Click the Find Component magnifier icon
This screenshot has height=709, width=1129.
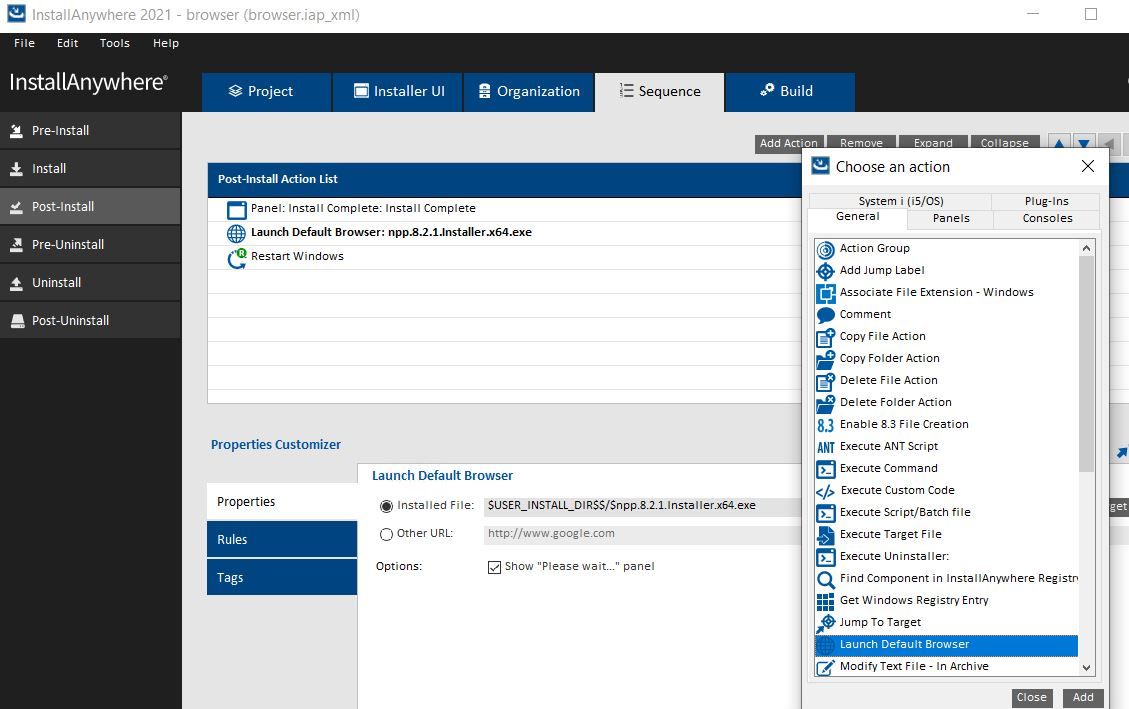coord(825,579)
